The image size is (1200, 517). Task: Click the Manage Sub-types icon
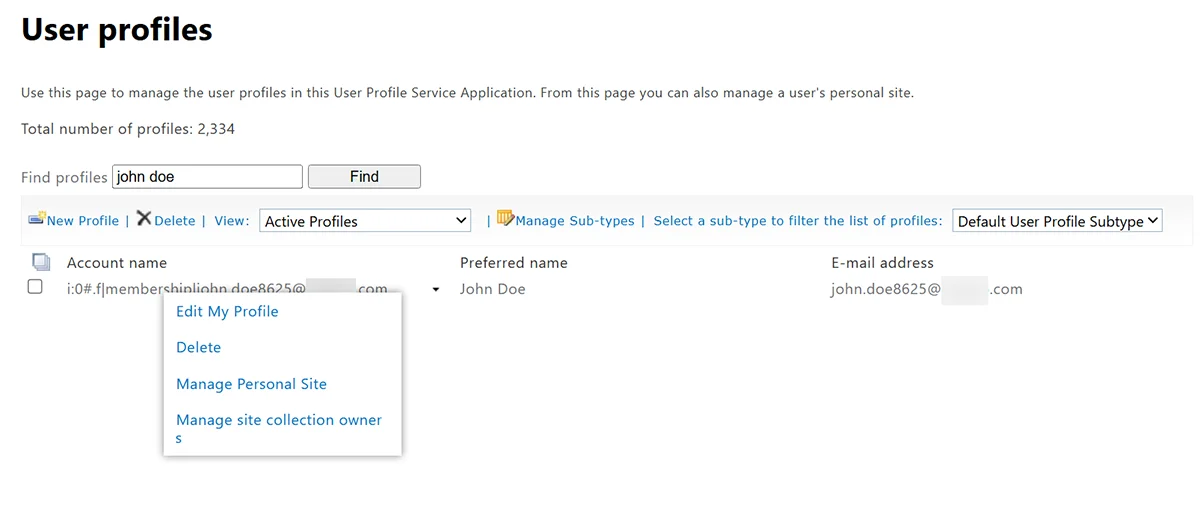[x=505, y=218]
